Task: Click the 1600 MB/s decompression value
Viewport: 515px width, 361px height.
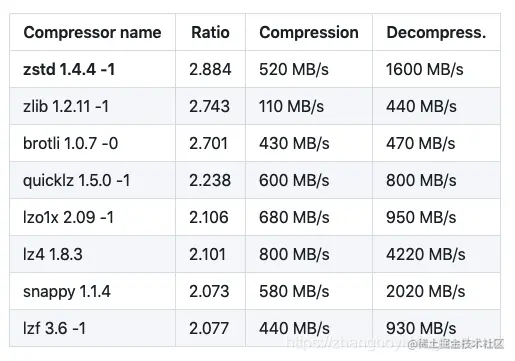Action: [x=425, y=70]
